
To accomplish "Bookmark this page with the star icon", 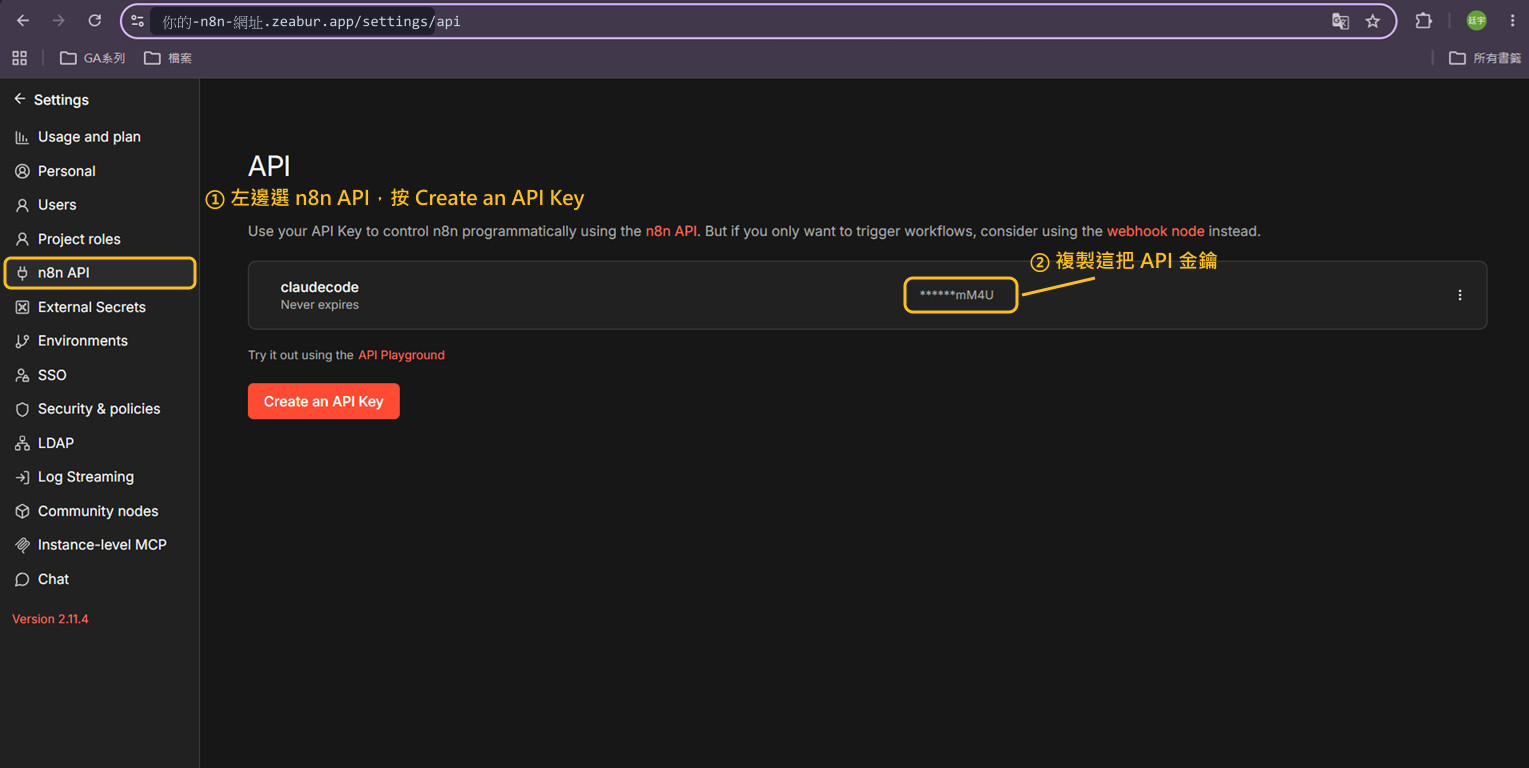I will tap(1373, 21).
